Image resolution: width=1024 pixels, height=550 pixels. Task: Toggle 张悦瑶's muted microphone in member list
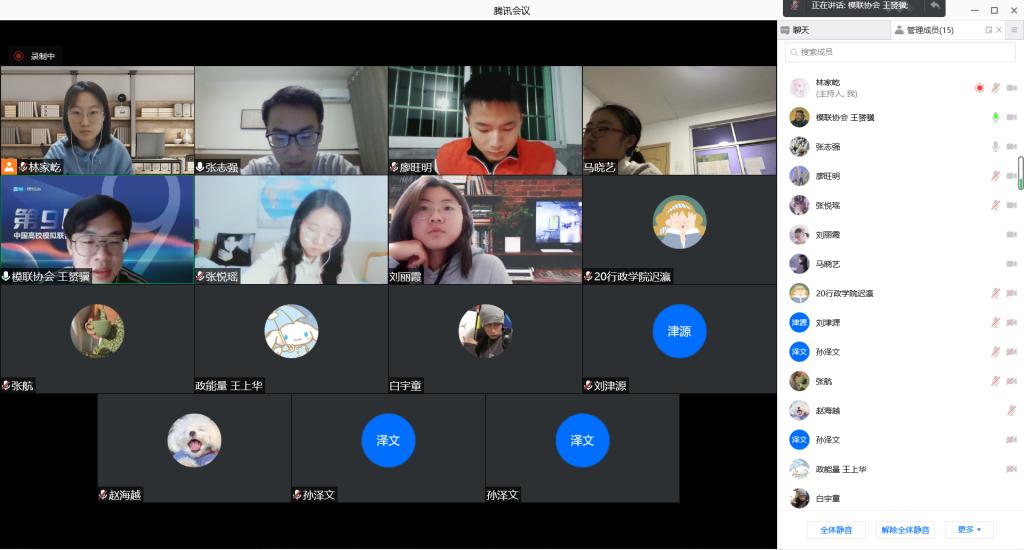995,205
